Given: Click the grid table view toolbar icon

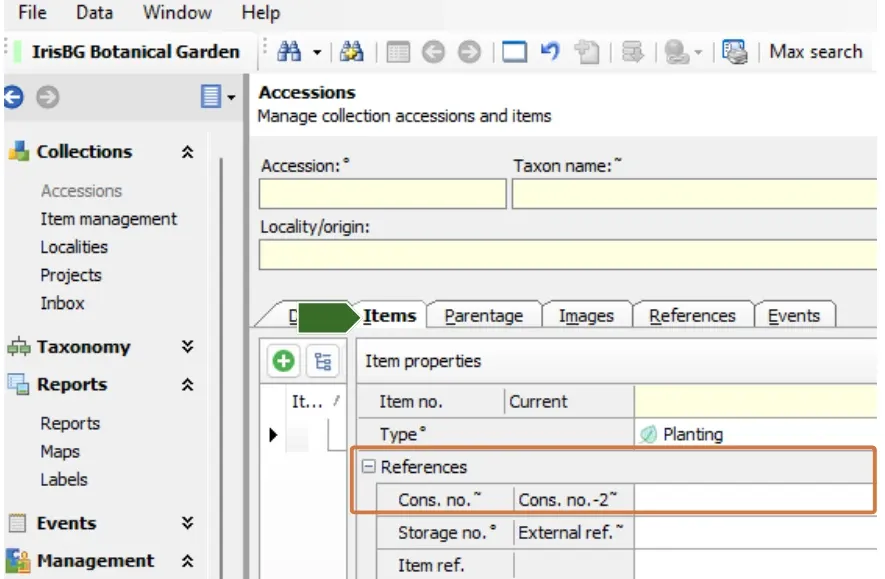Looking at the screenshot, I should [398, 52].
